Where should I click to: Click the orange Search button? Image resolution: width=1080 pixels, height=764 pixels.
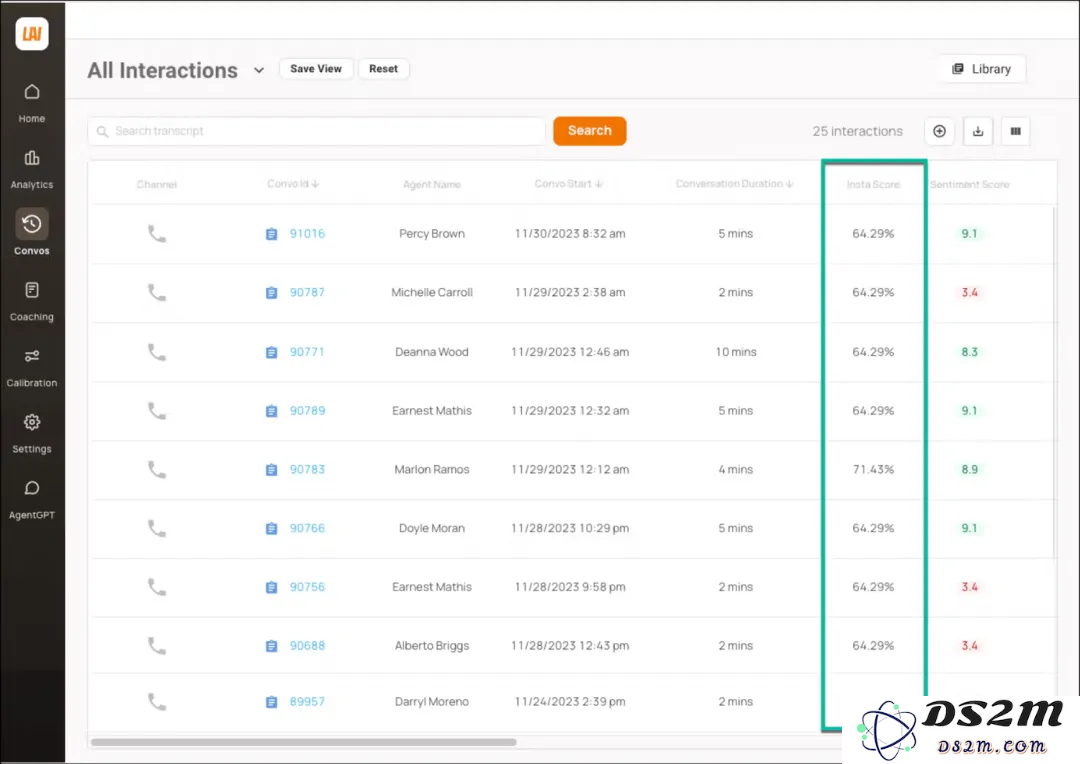click(590, 131)
